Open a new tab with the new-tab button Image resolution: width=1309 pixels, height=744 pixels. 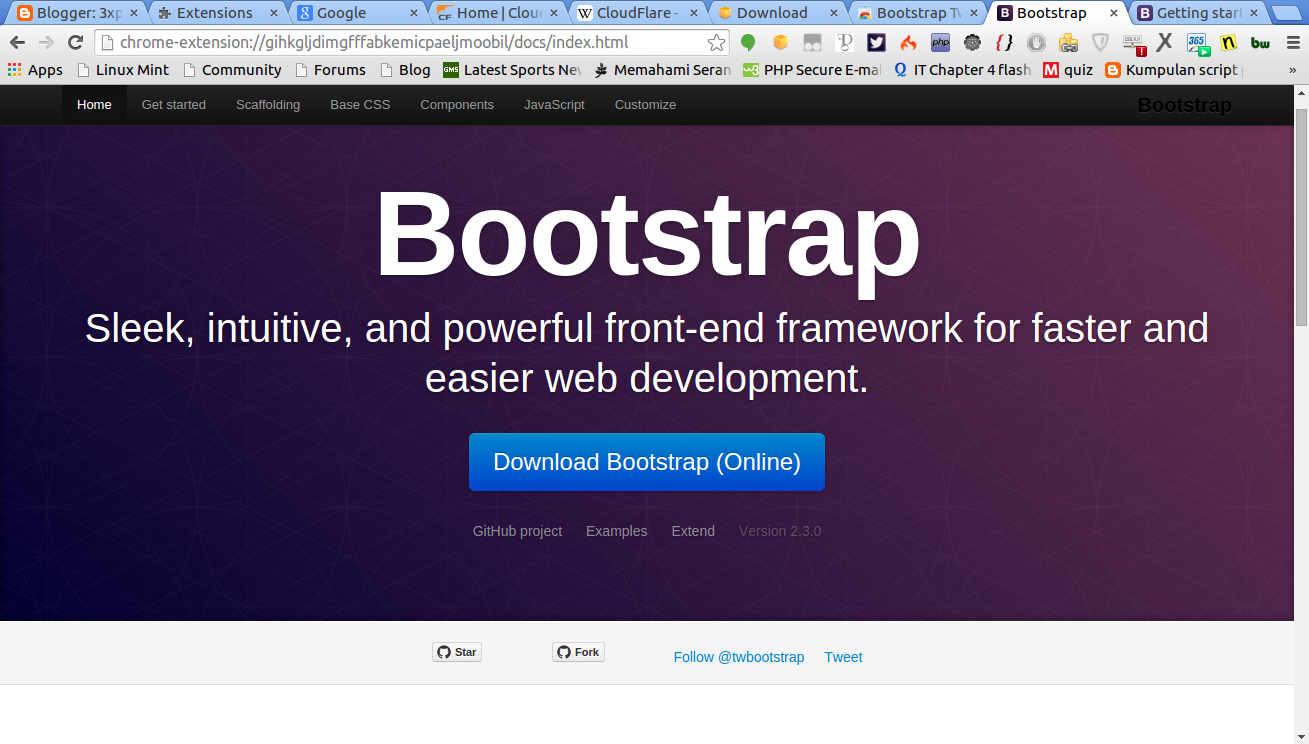tap(1286, 14)
